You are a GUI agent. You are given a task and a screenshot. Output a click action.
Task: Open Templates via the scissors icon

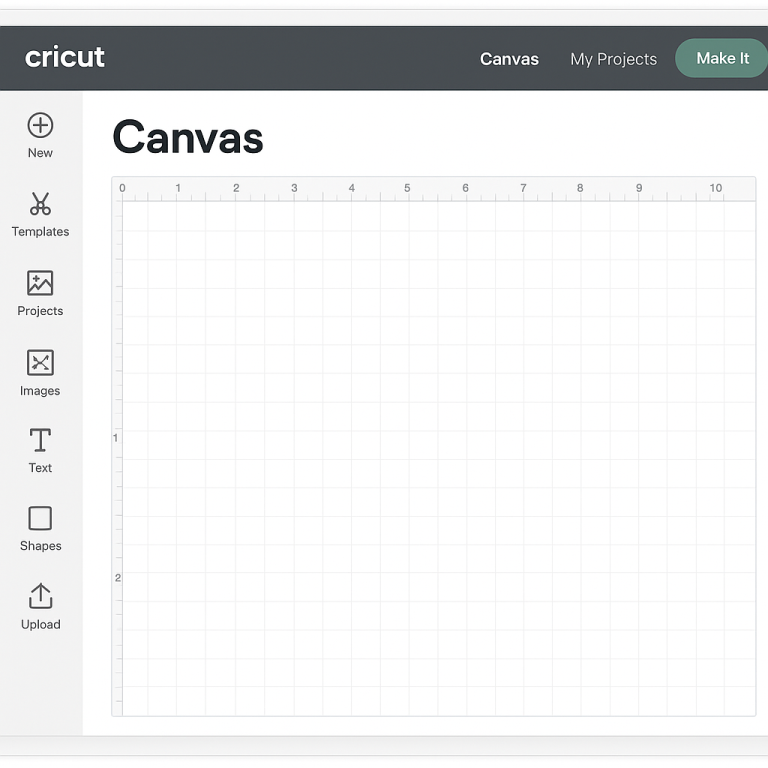click(40, 204)
